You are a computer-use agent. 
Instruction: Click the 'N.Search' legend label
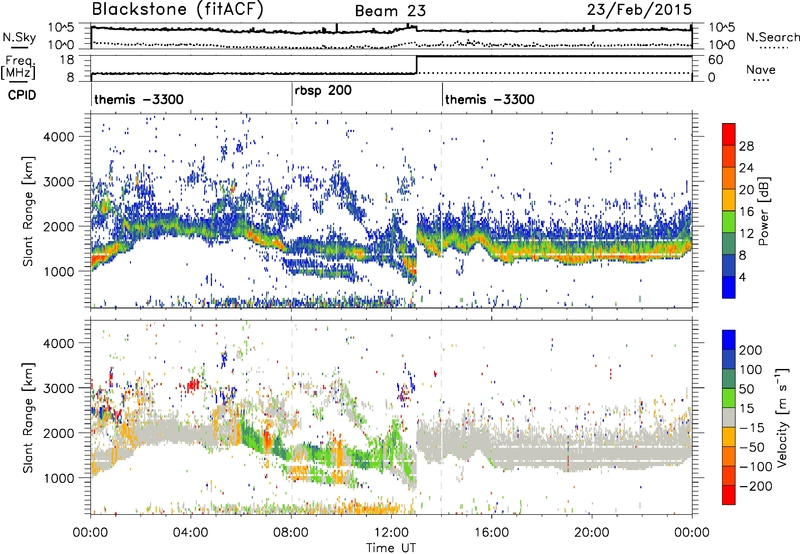coord(772,37)
